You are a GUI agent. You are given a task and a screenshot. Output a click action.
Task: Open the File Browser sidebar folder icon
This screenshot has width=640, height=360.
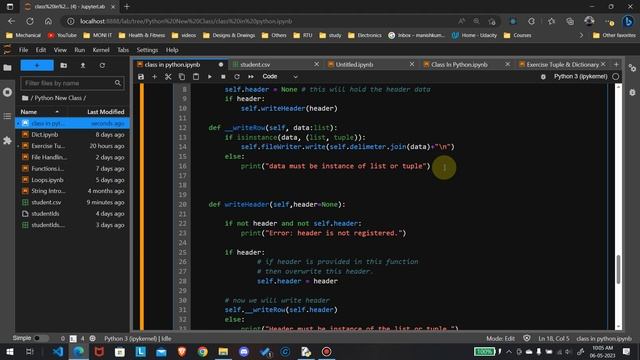pos(7,68)
